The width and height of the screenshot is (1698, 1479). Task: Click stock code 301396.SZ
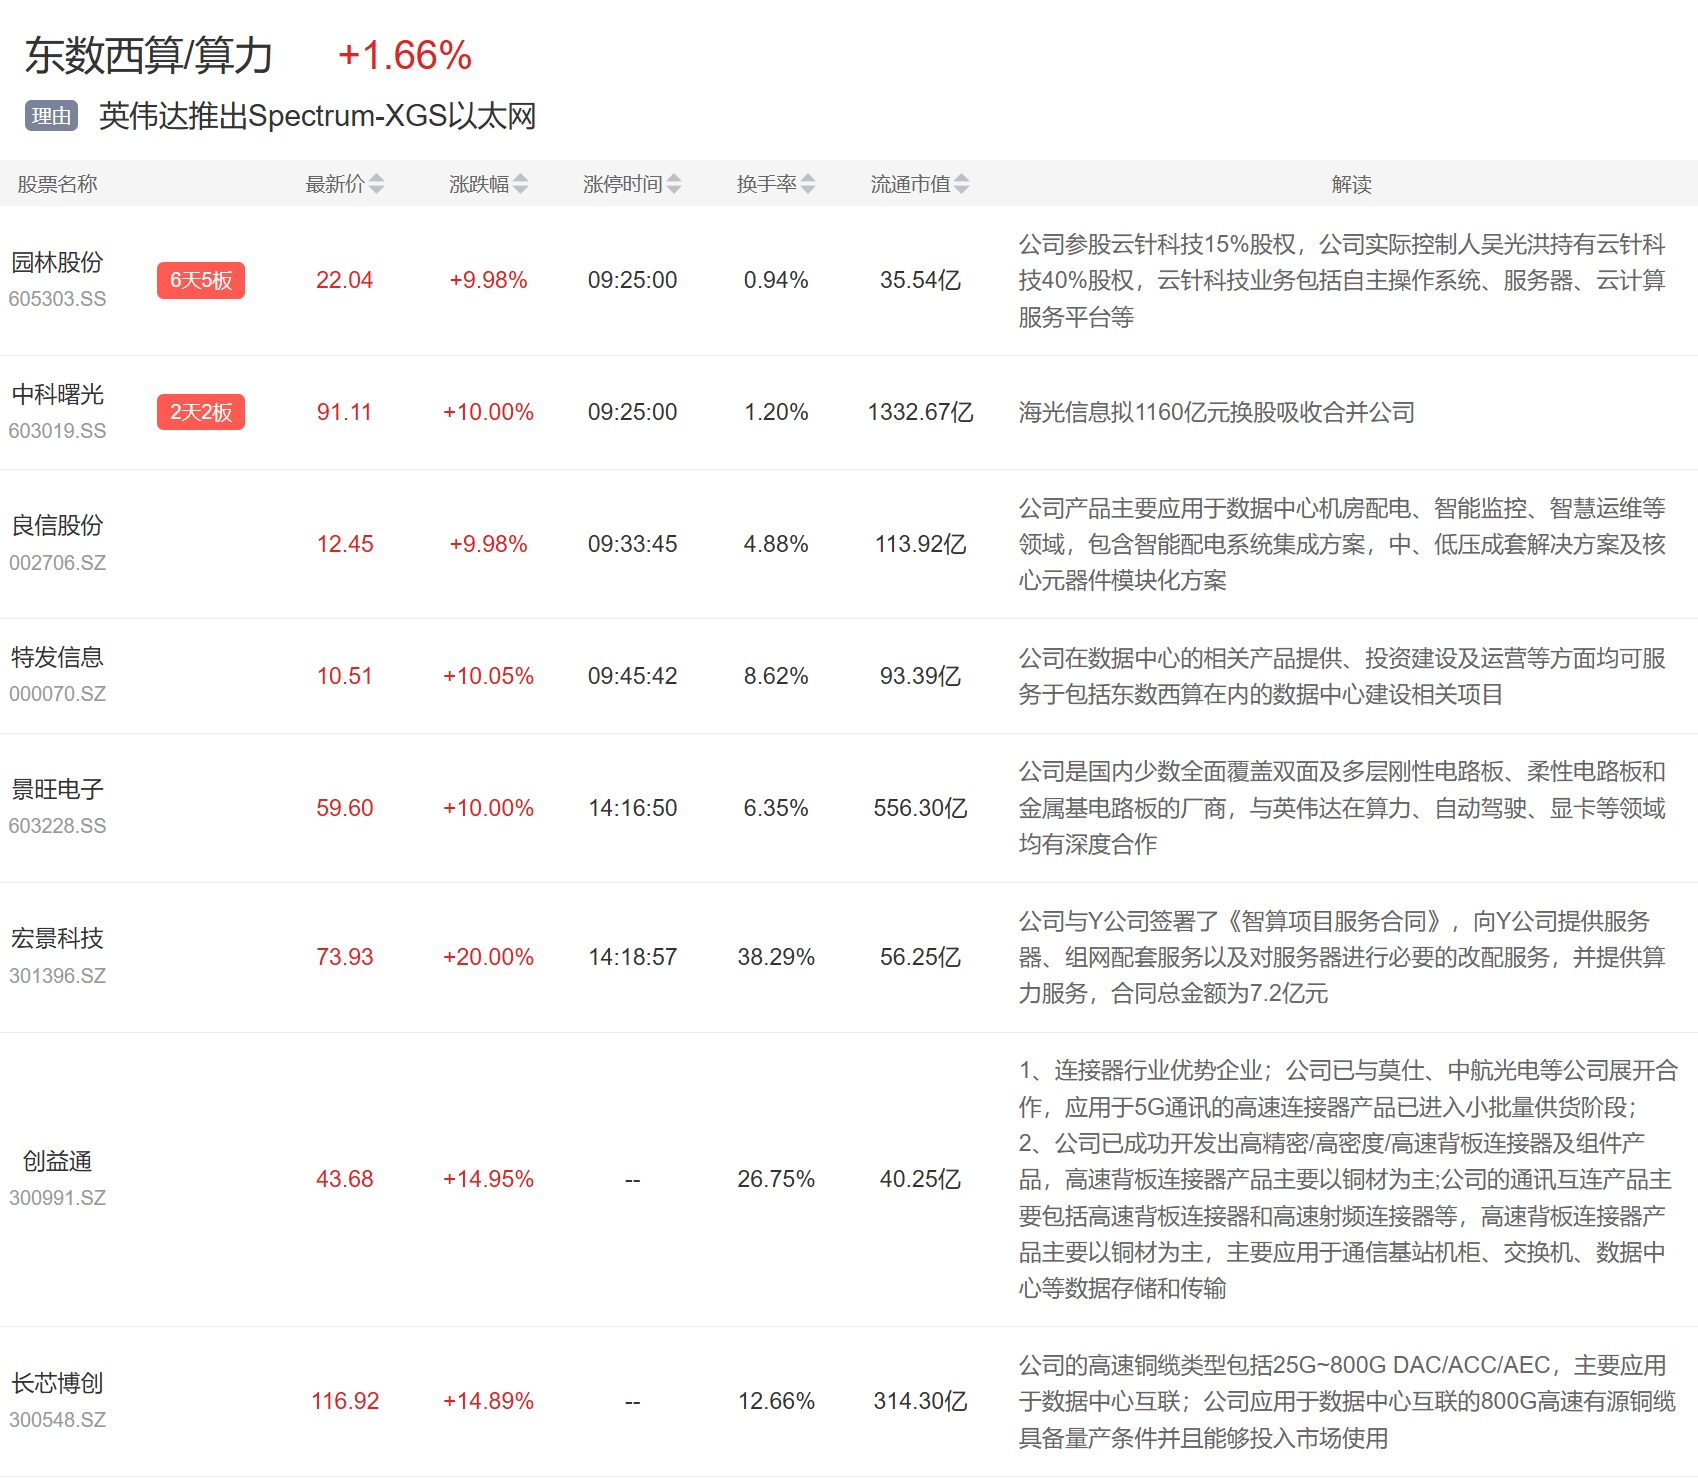point(57,976)
